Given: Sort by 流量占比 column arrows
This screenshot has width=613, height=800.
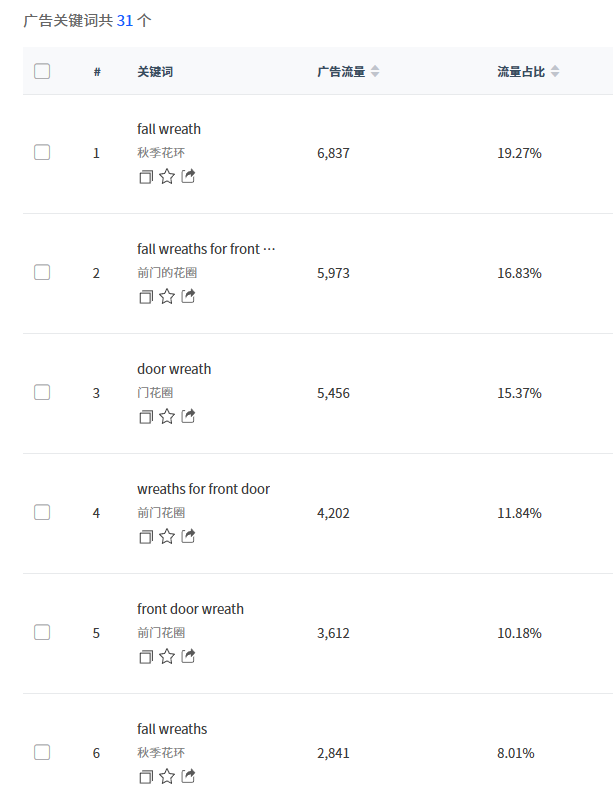Looking at the screenshot, I should point(555,72).
